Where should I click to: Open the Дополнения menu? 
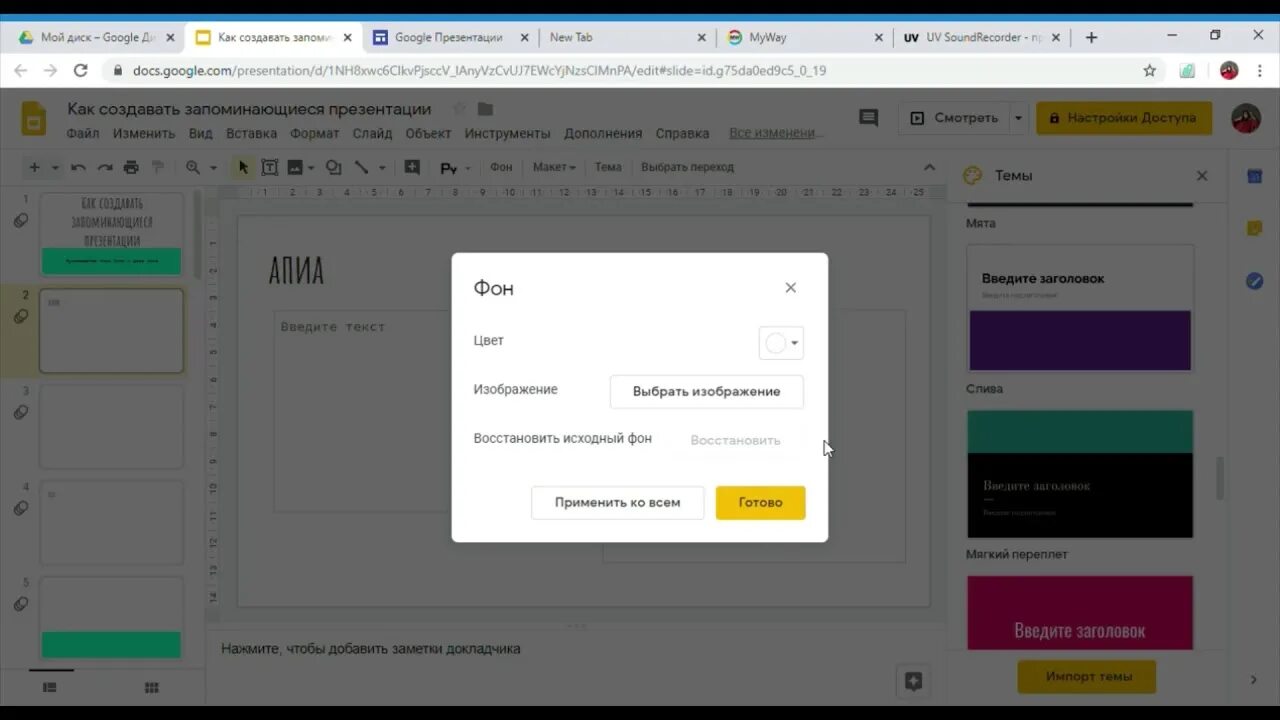pos(603,133)
